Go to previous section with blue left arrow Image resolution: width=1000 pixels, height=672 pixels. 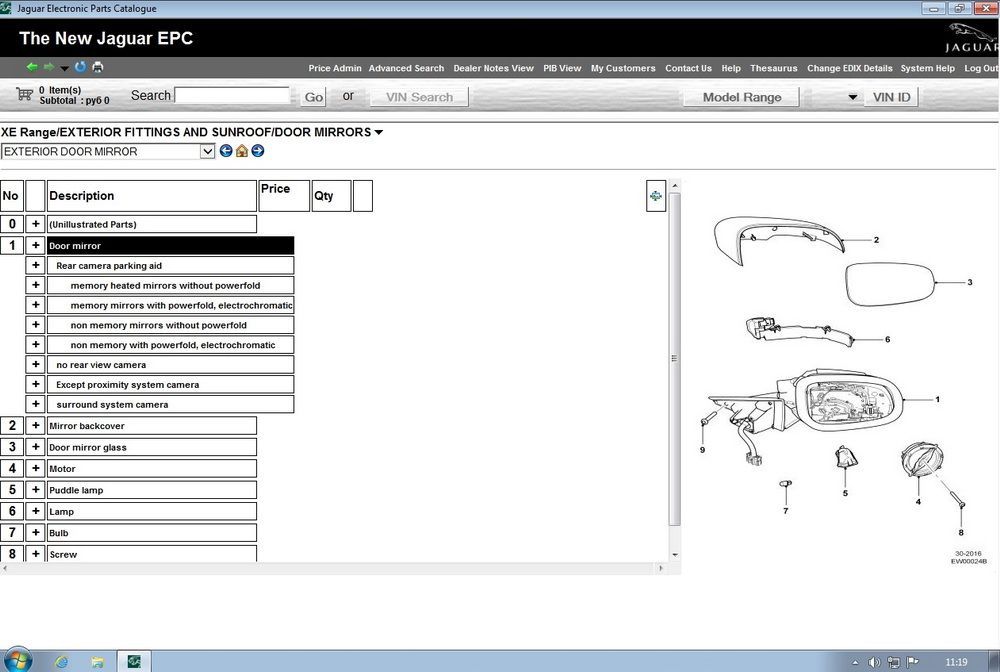click(226, 151)
